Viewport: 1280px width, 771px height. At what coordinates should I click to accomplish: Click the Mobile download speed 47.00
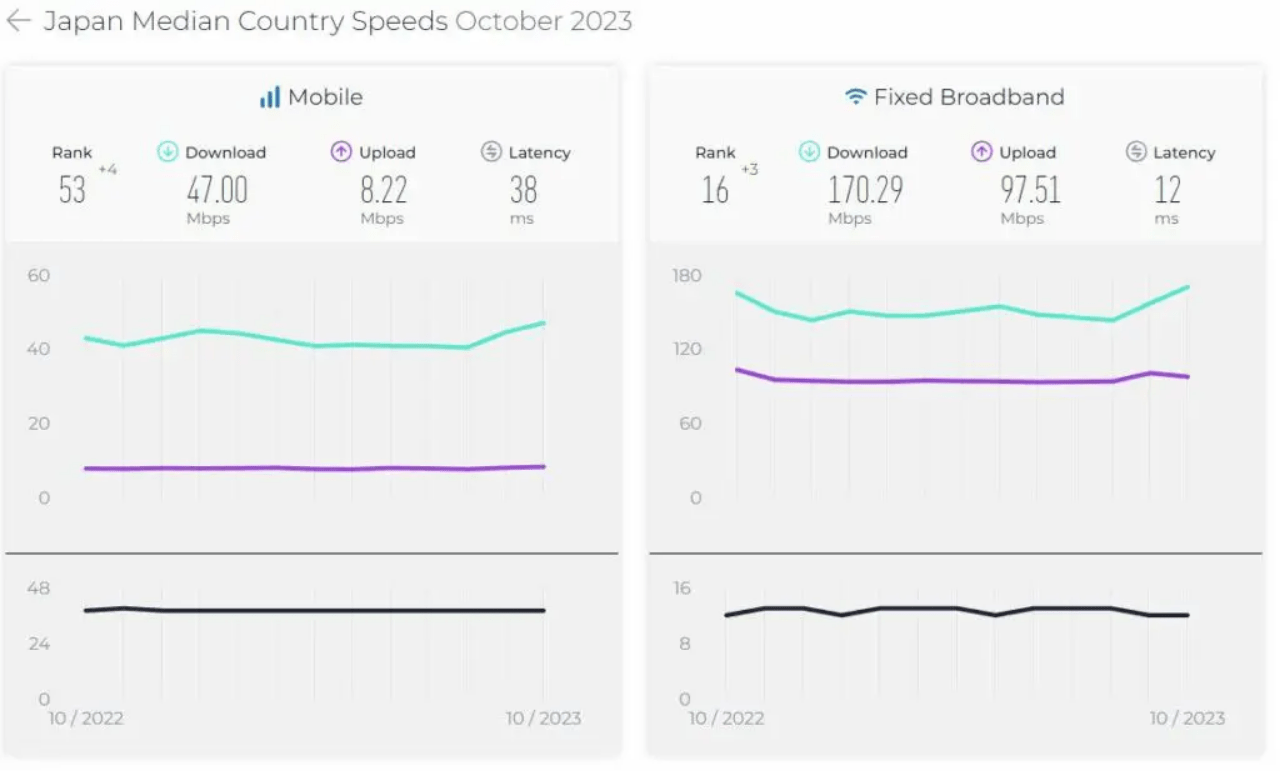tap(217, 190)
